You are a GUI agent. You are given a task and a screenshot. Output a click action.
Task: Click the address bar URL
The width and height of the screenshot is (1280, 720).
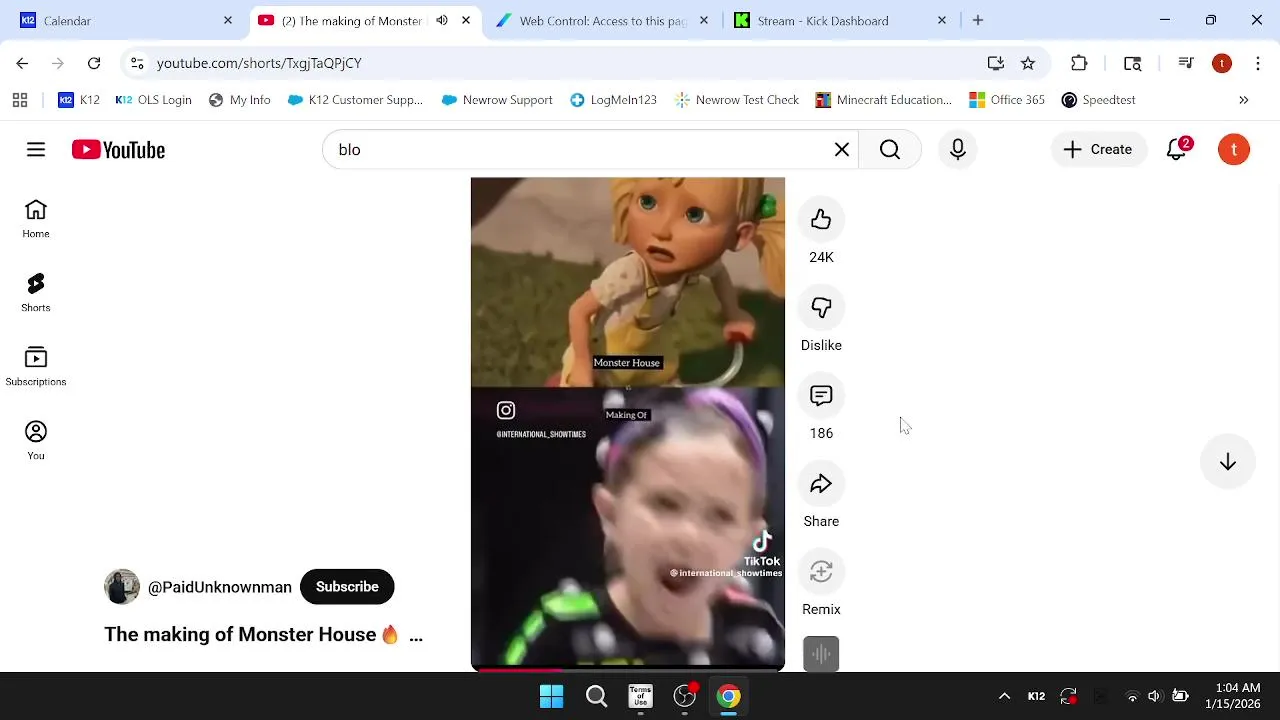coord(259,63)
